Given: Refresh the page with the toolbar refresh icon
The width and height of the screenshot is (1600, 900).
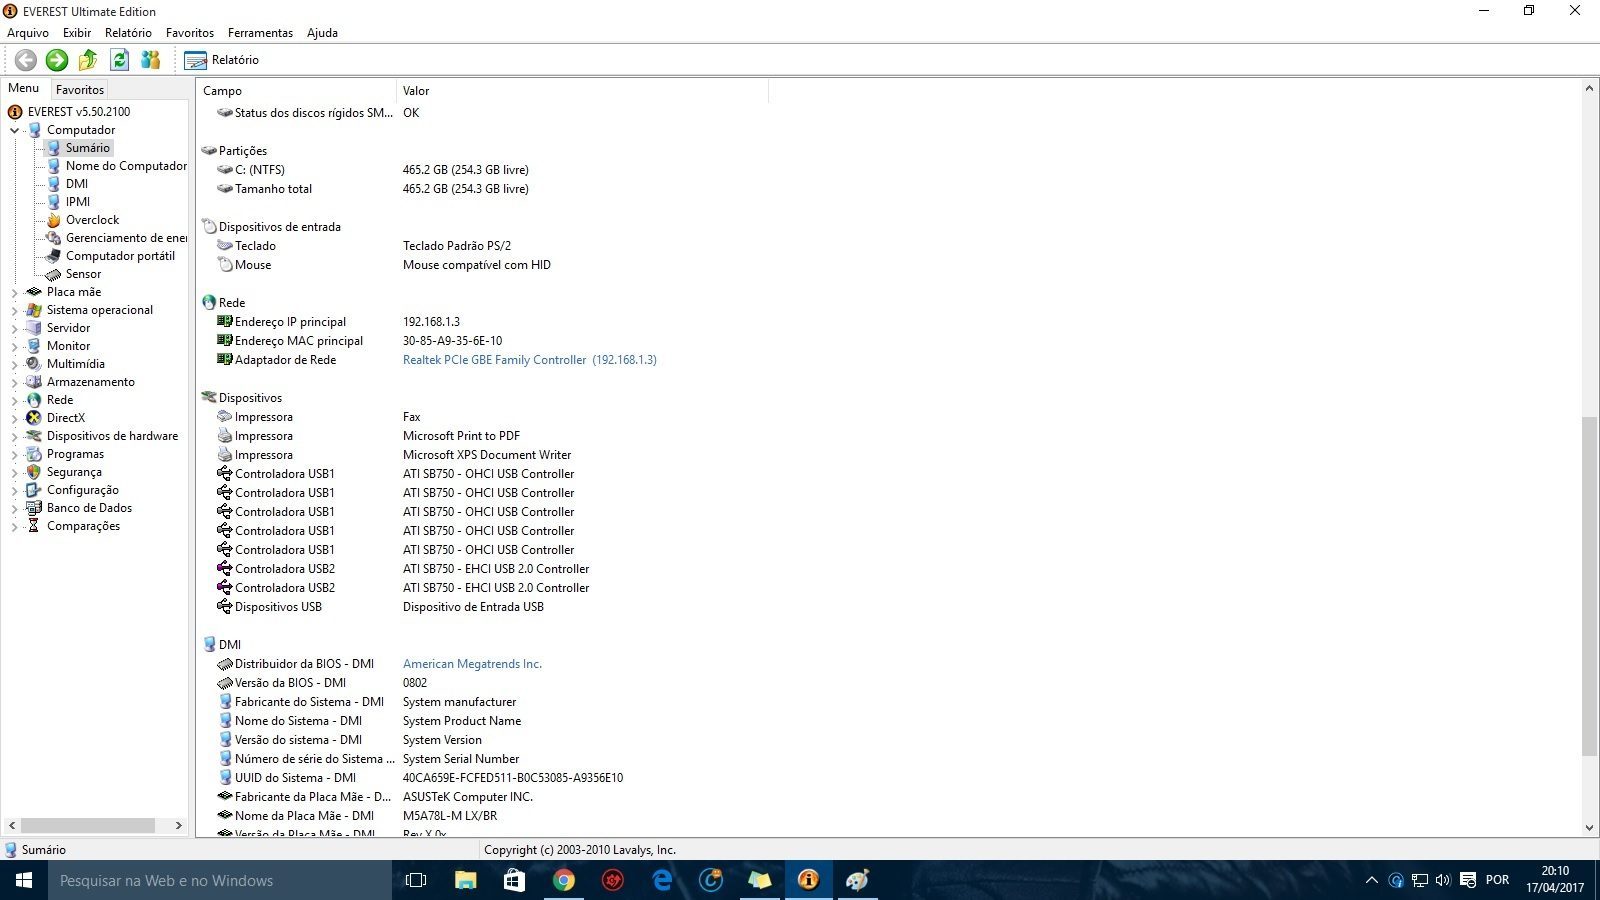Looking at the screenshot, I should tap(119, 60).
